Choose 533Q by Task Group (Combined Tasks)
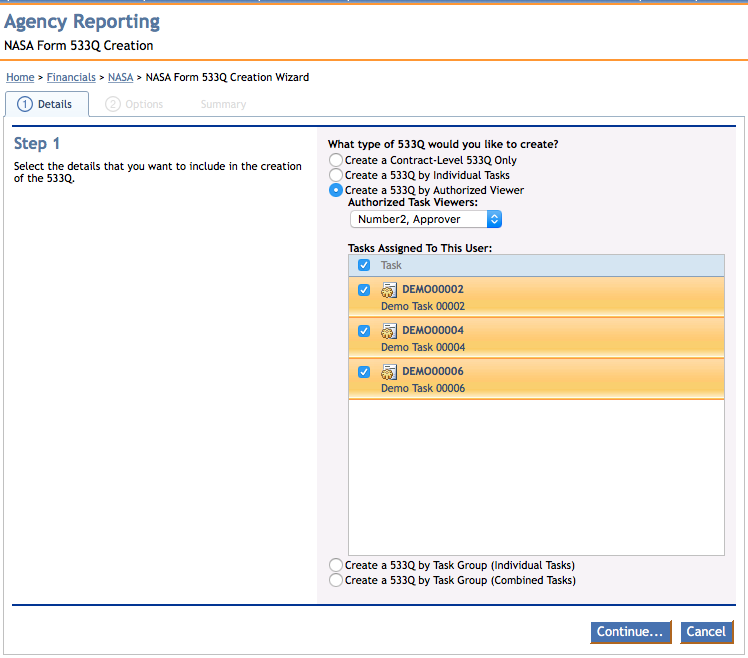Screen dimensions: 748x658 pos(336,580)
